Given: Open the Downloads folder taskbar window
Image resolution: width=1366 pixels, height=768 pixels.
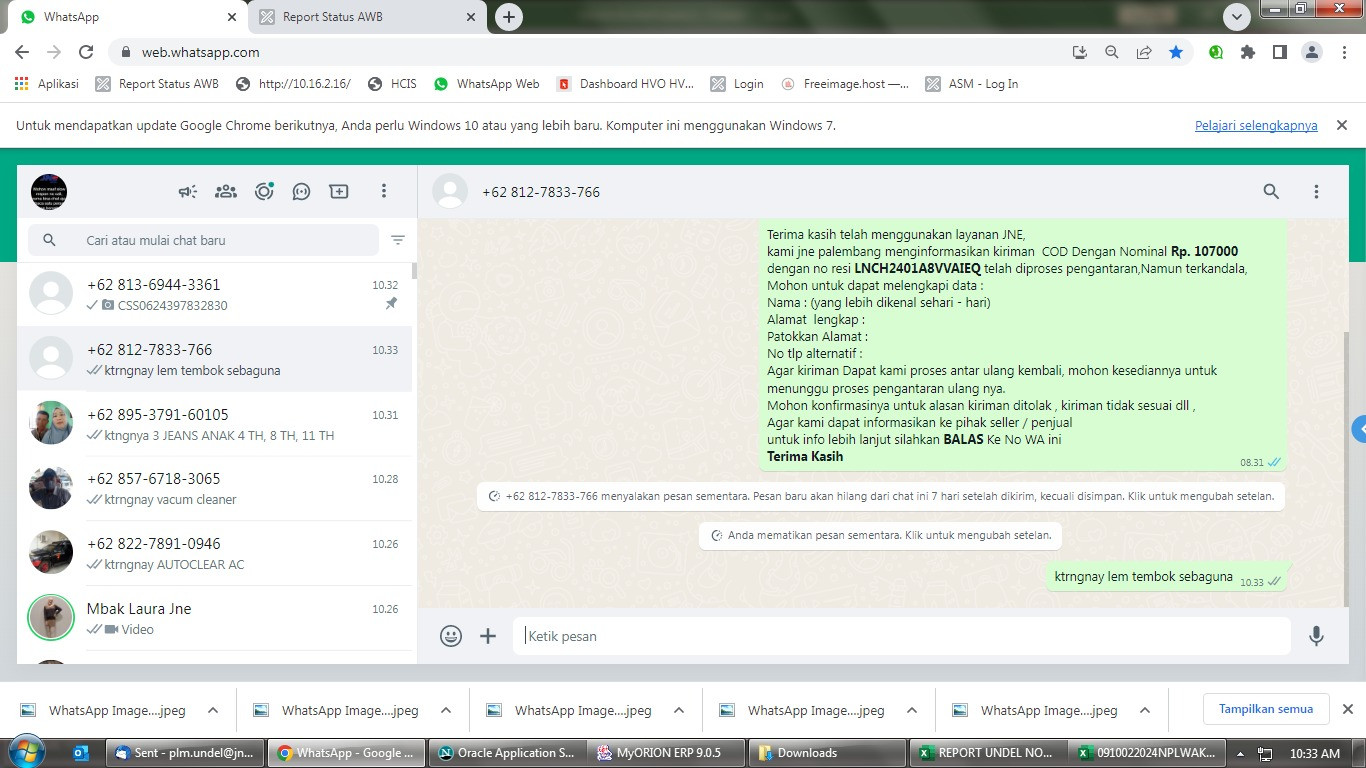Looking at the screenshot, I should [x=828, y=753].
